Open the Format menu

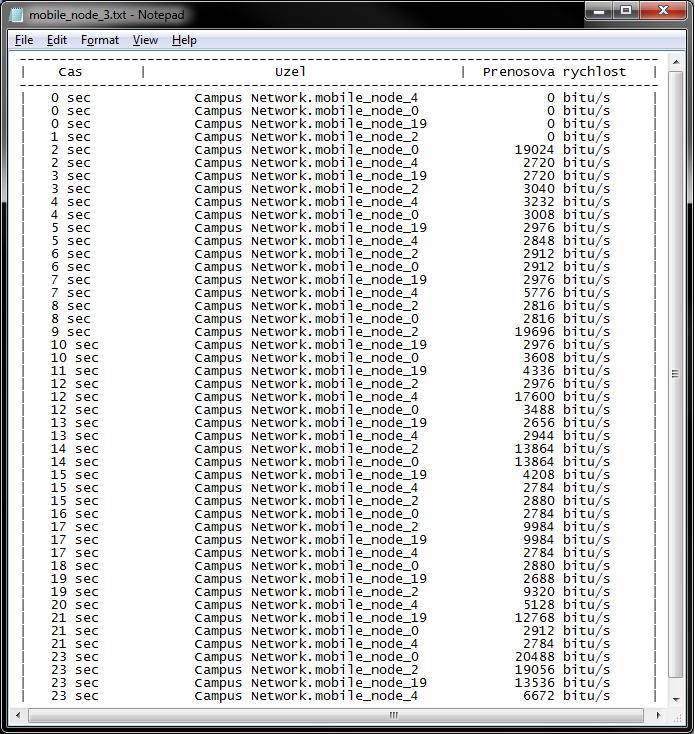click(100, 40)
